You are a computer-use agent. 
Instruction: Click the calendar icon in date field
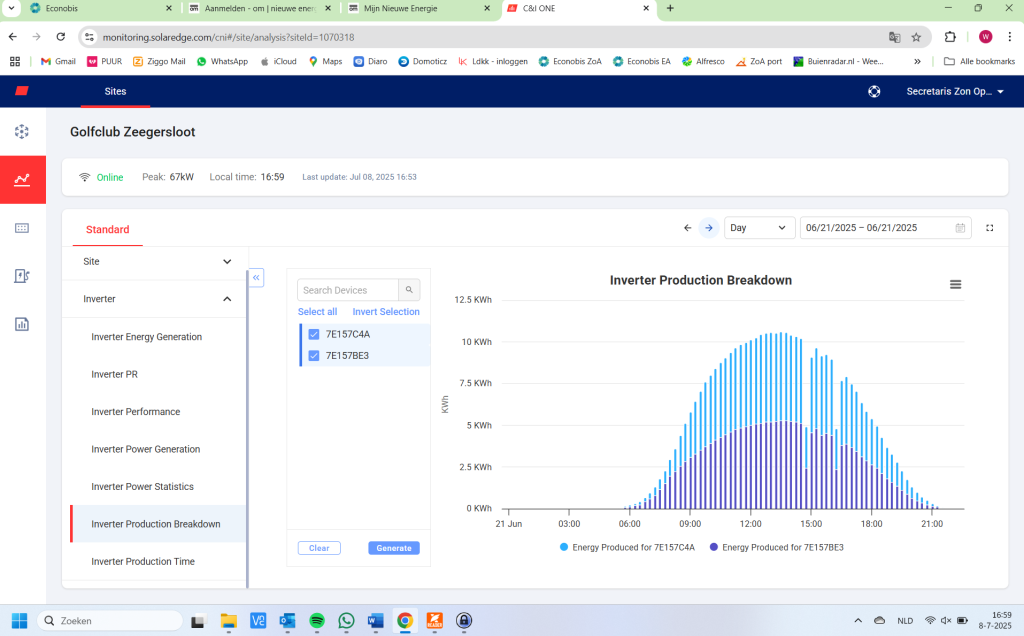tap(960, 228)
